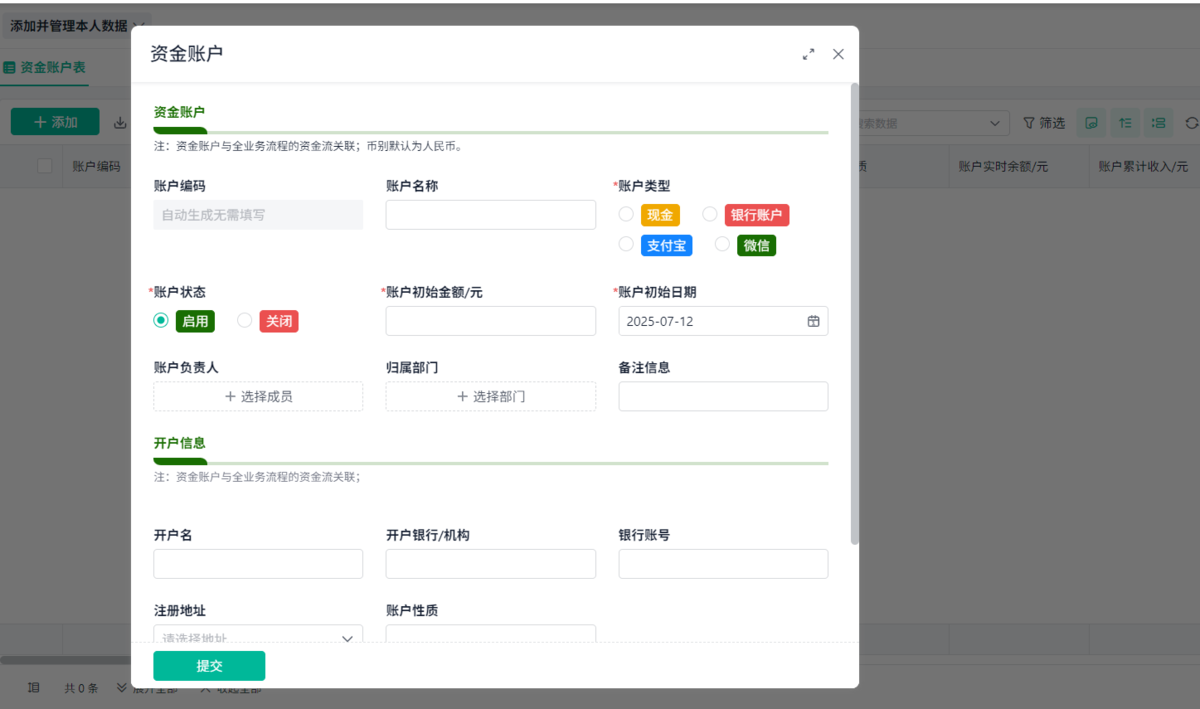
Task: Click 展开全部 in the table footer
Action: pyautogui.click(x=147, y=688)
